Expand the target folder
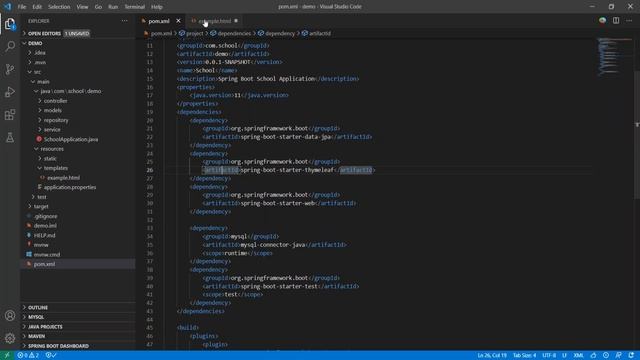Image resolution: width=640 pixels, height=360 pixels. [x=78, y=207]
